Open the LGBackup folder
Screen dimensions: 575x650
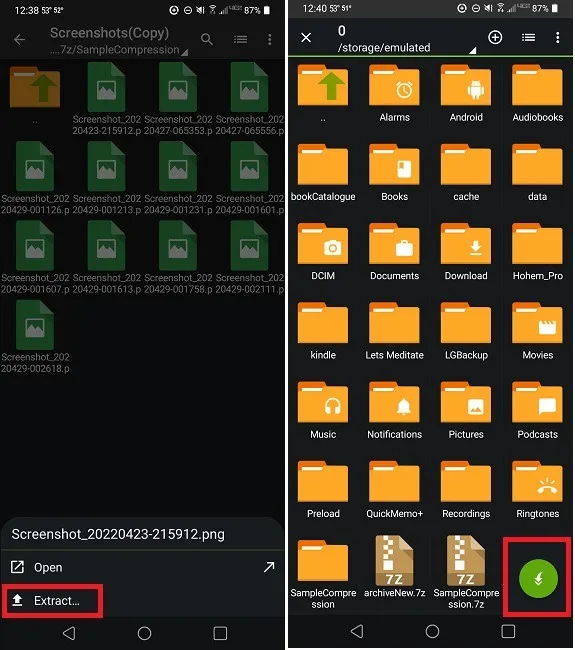(466, 332)
